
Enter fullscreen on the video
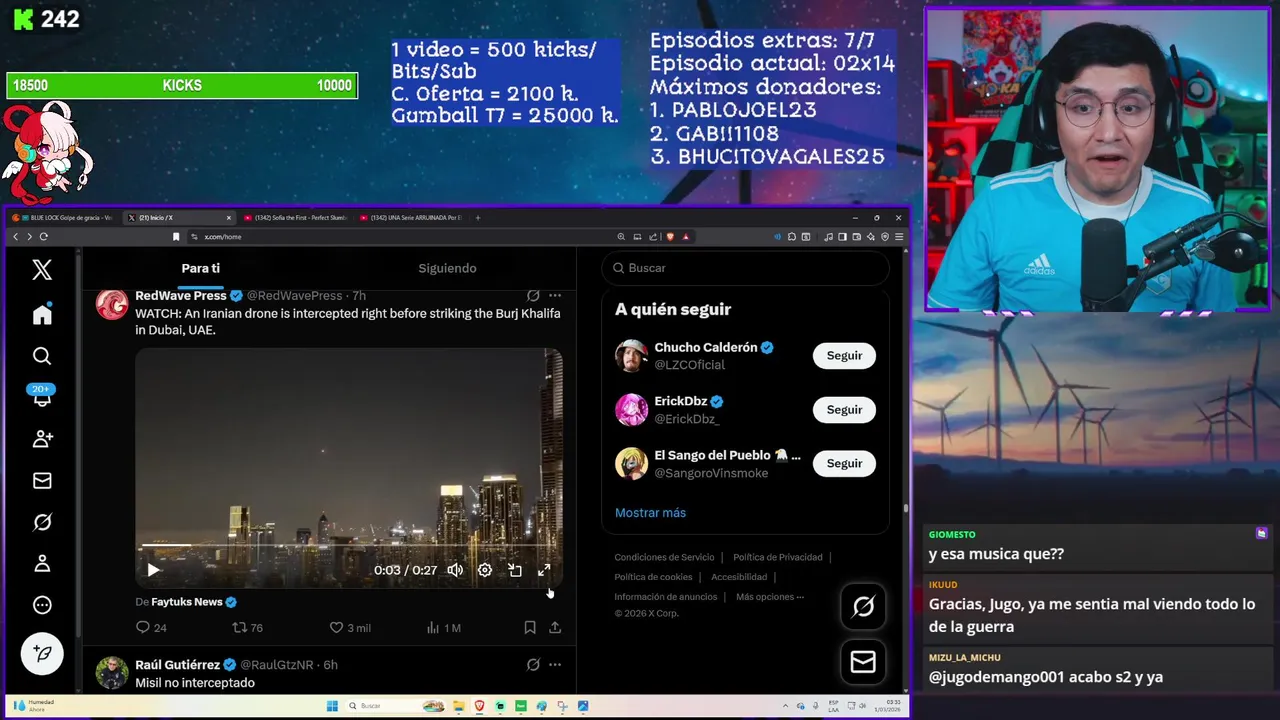click(544, 570)
